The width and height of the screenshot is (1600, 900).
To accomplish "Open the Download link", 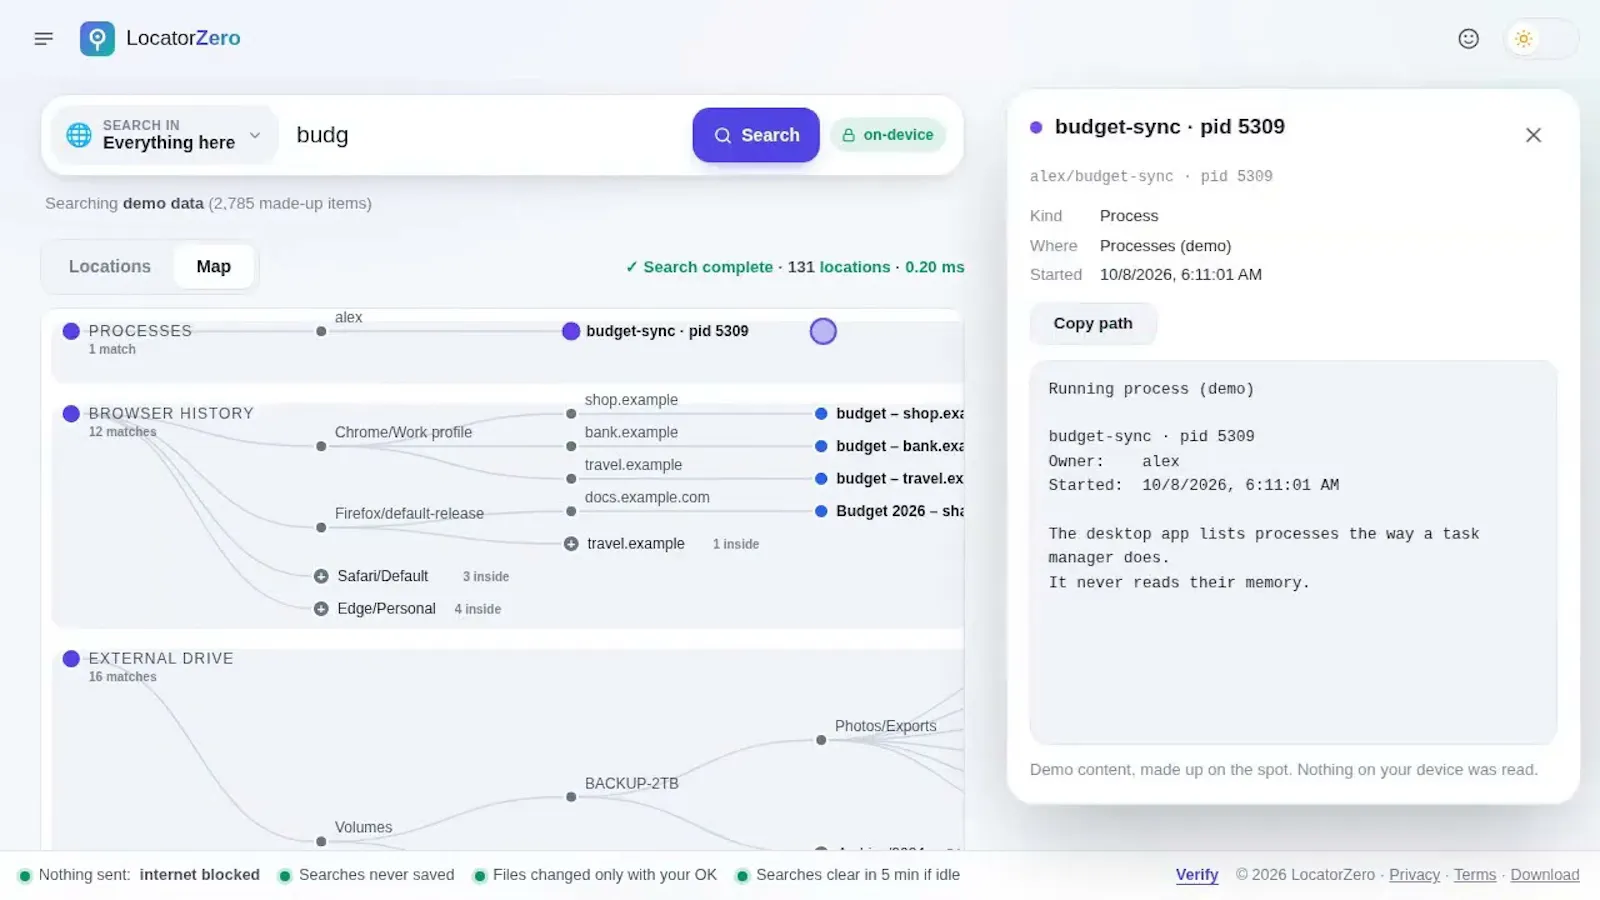I will click(1545, 875).
